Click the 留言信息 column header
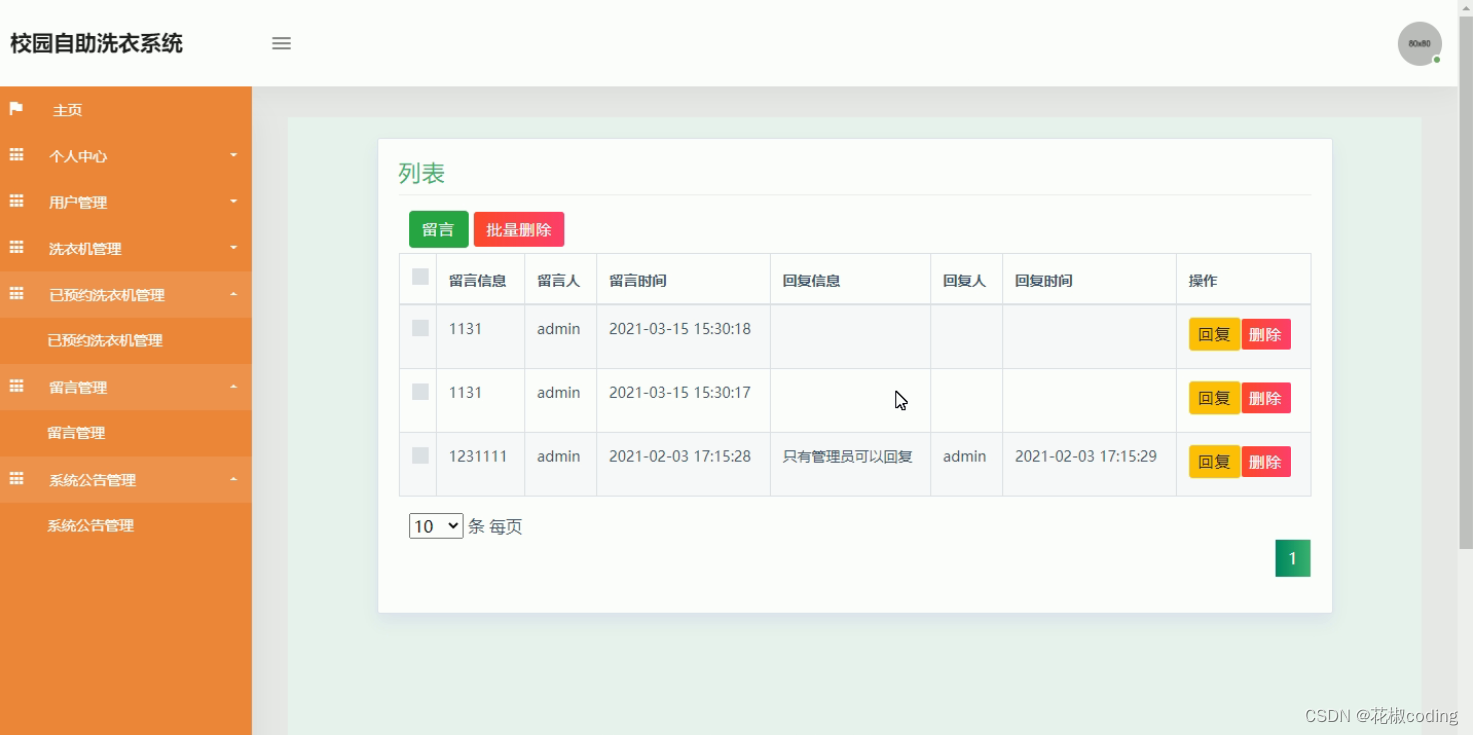Viewport: 1473px width, 735px height. click(478, 281)
